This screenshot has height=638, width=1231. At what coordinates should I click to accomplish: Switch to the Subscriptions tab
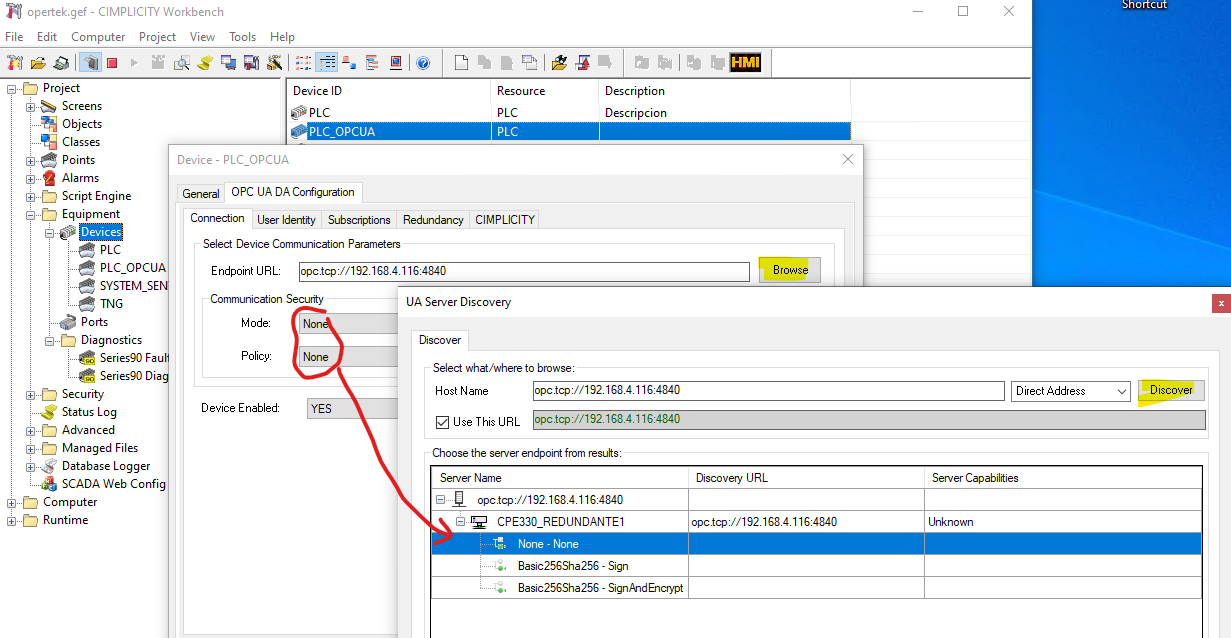click(359, 220)
